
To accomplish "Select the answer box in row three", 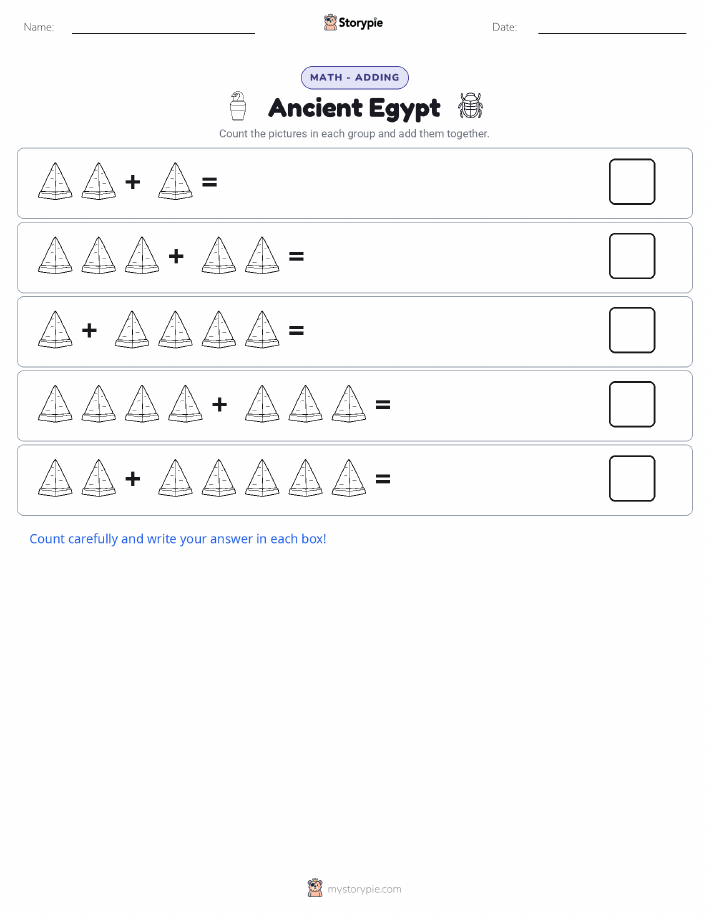I will click(x=632, y=330).
